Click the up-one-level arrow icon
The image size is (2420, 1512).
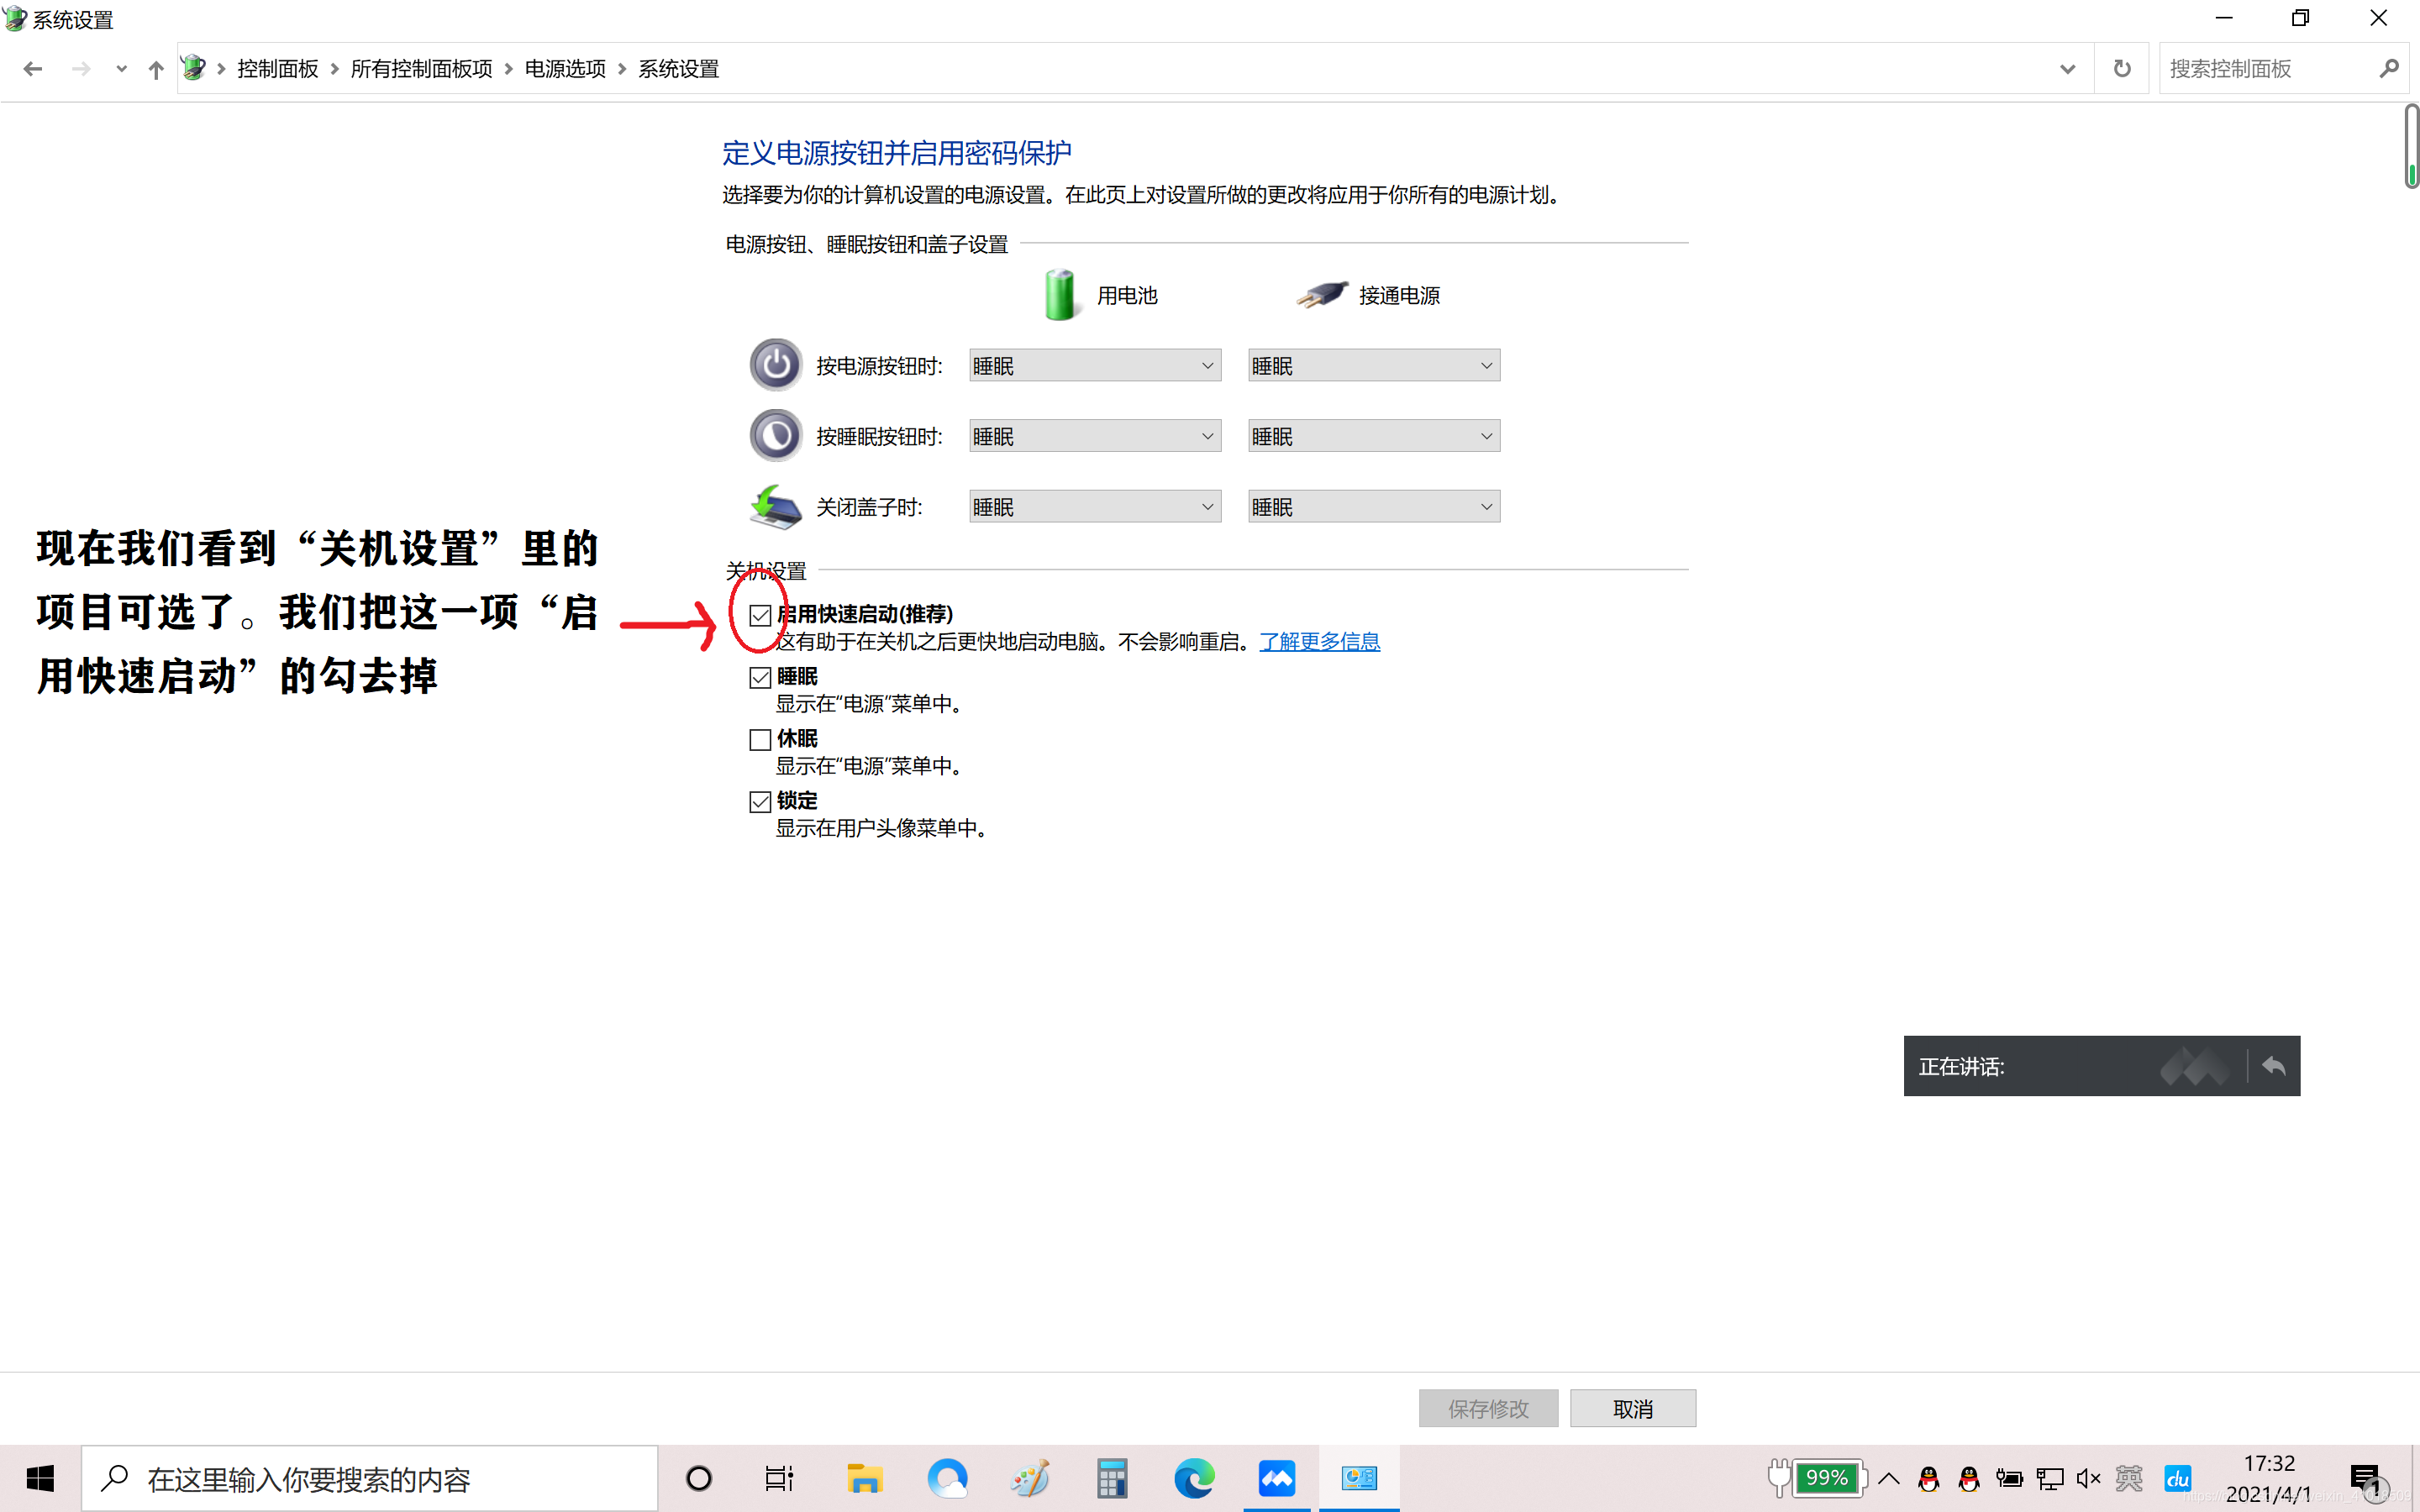[x=156, y=69]
